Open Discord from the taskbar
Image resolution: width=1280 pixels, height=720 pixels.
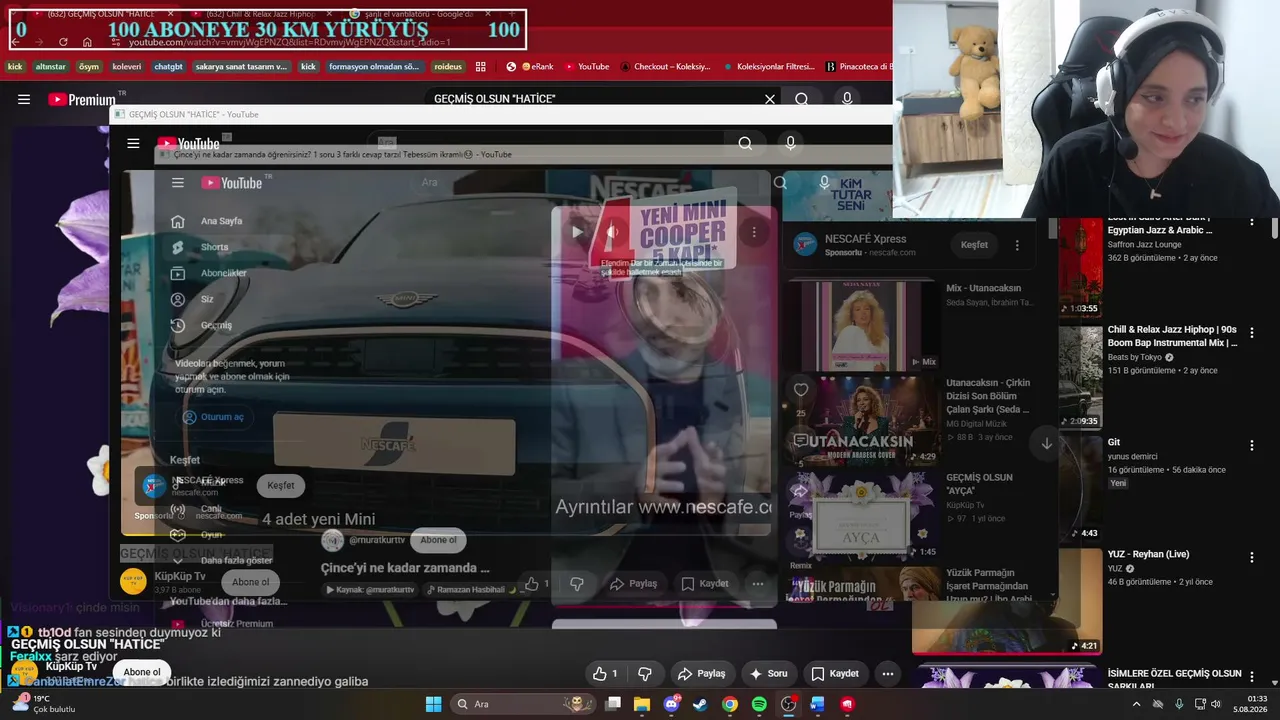pyautogui.click(x=671, y=704)
